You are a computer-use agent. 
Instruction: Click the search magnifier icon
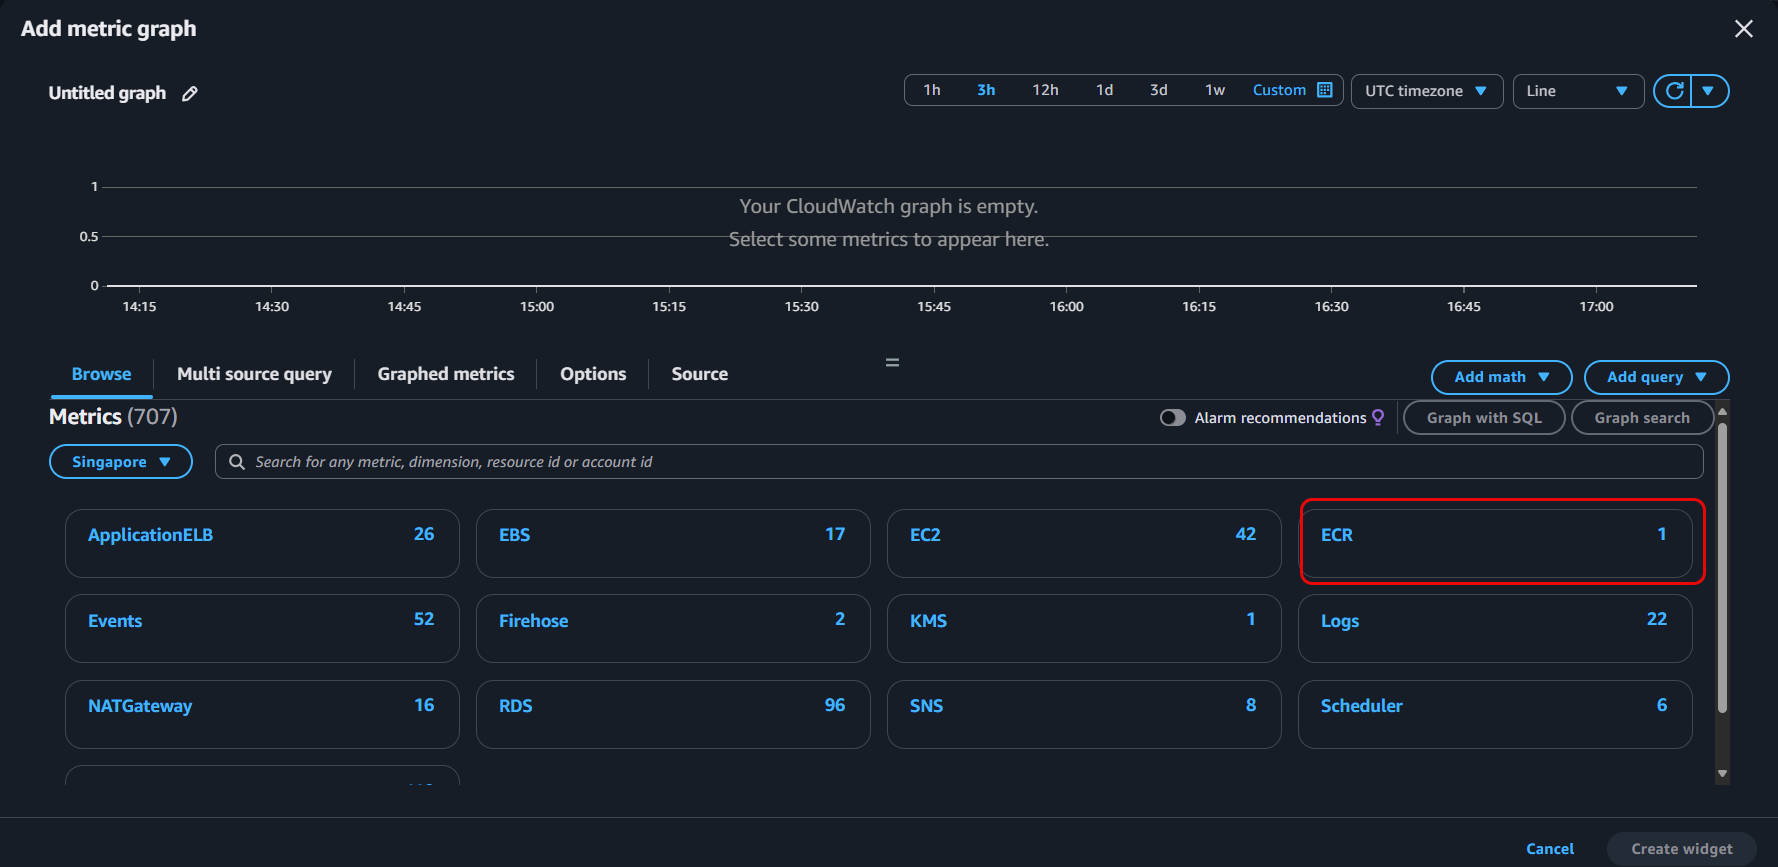(237, 462)
